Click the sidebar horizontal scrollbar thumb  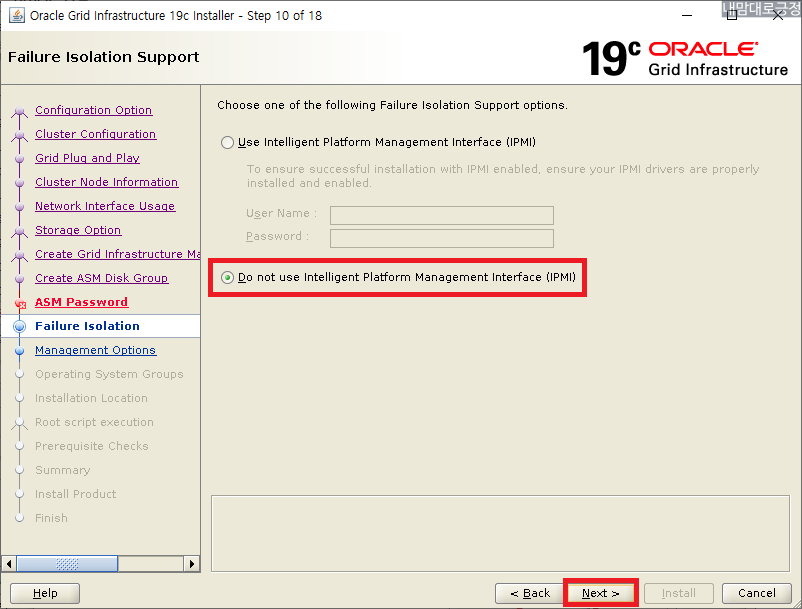[67, 564]
